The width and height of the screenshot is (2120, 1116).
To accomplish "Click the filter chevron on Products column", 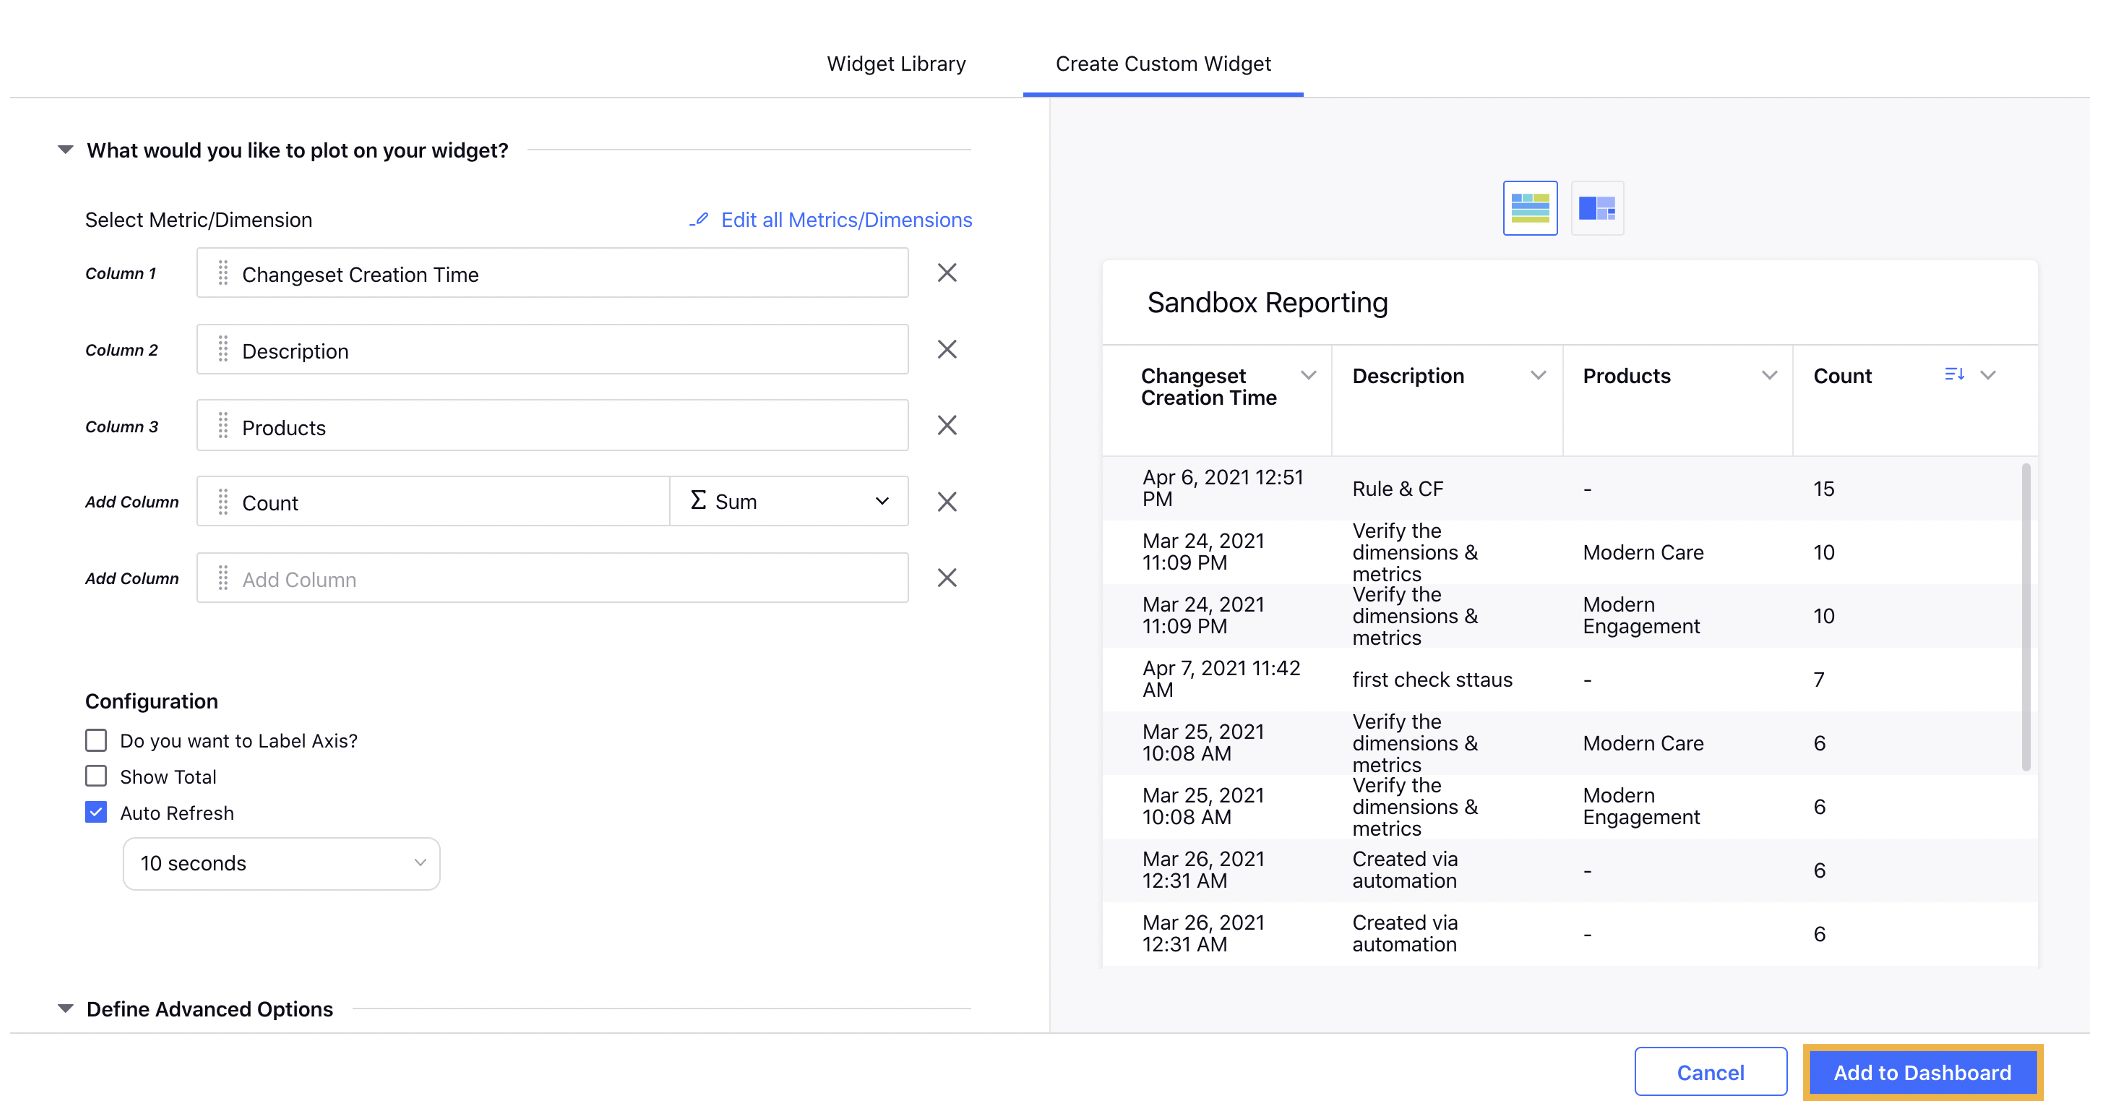I will click(x=1764, y=376).
